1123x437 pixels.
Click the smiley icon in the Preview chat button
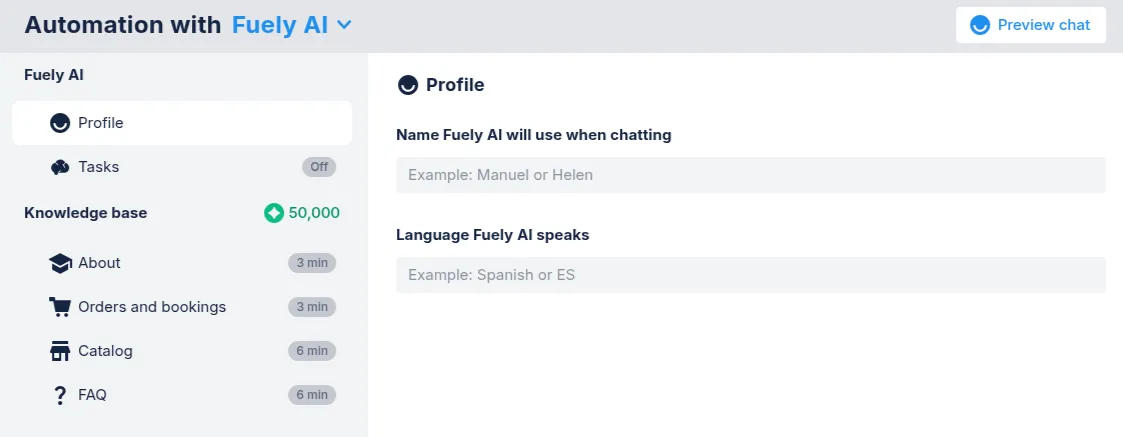coord(979,25)
